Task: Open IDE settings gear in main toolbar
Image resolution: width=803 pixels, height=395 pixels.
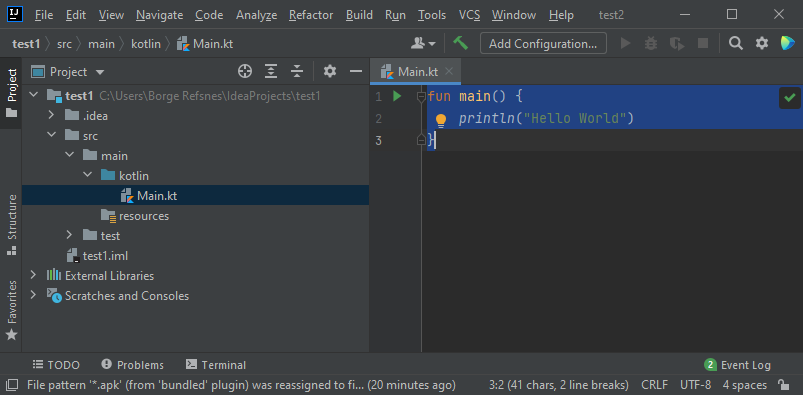Action: [x=762, y=44]
